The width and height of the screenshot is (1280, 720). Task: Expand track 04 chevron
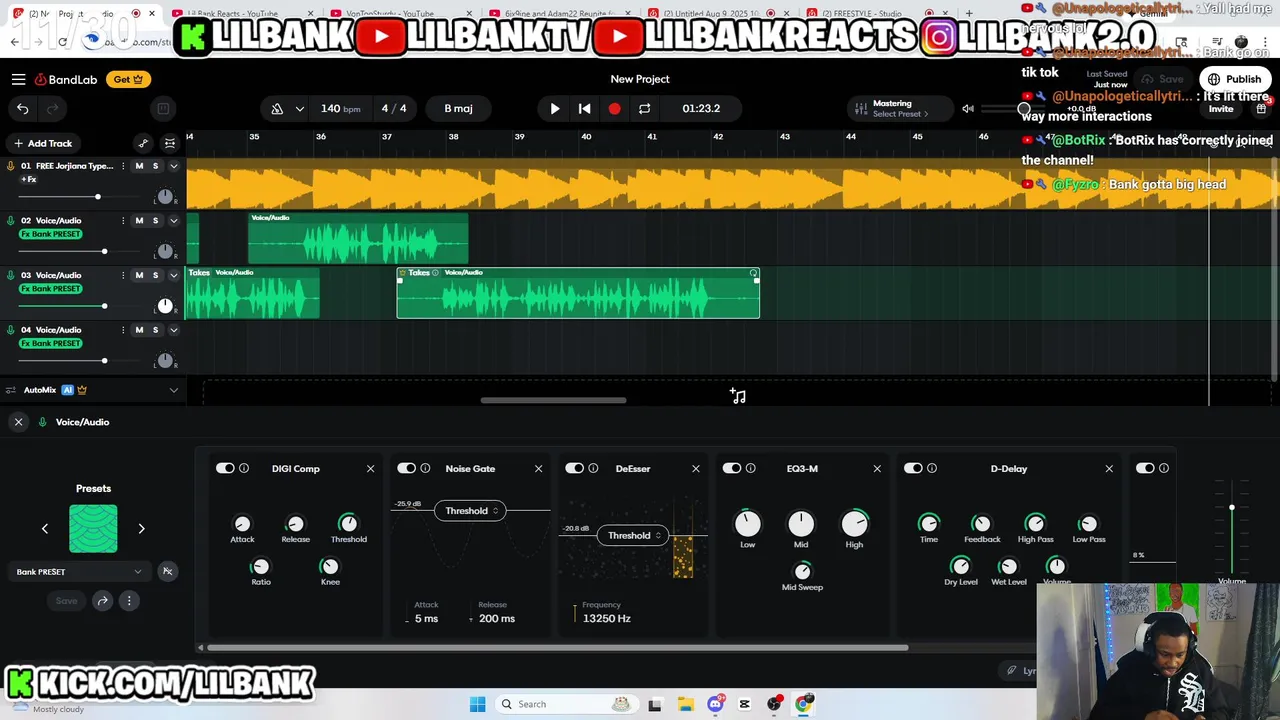tap(173, 329)
